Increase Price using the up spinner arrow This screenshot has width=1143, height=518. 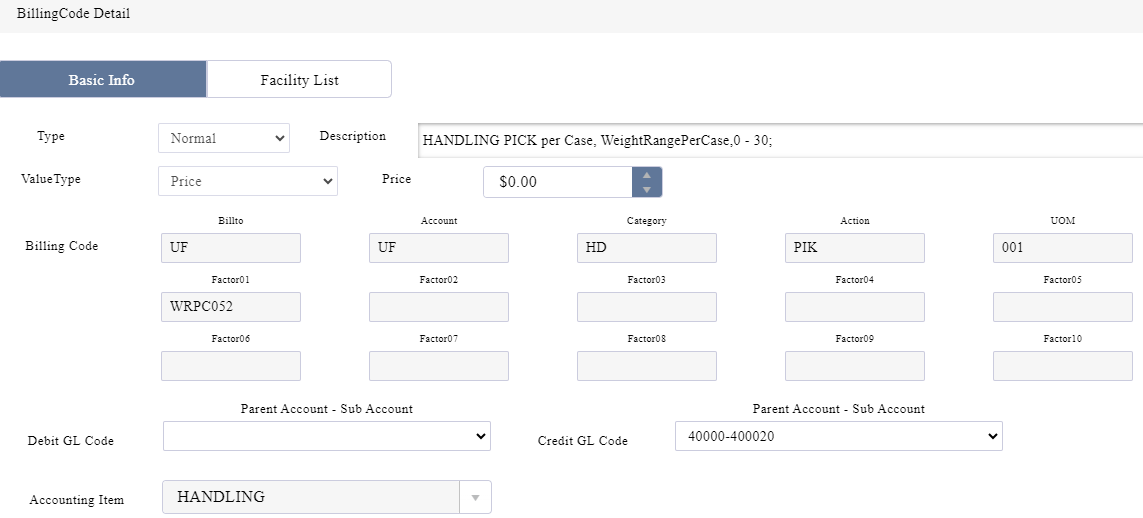pos(647,175)
